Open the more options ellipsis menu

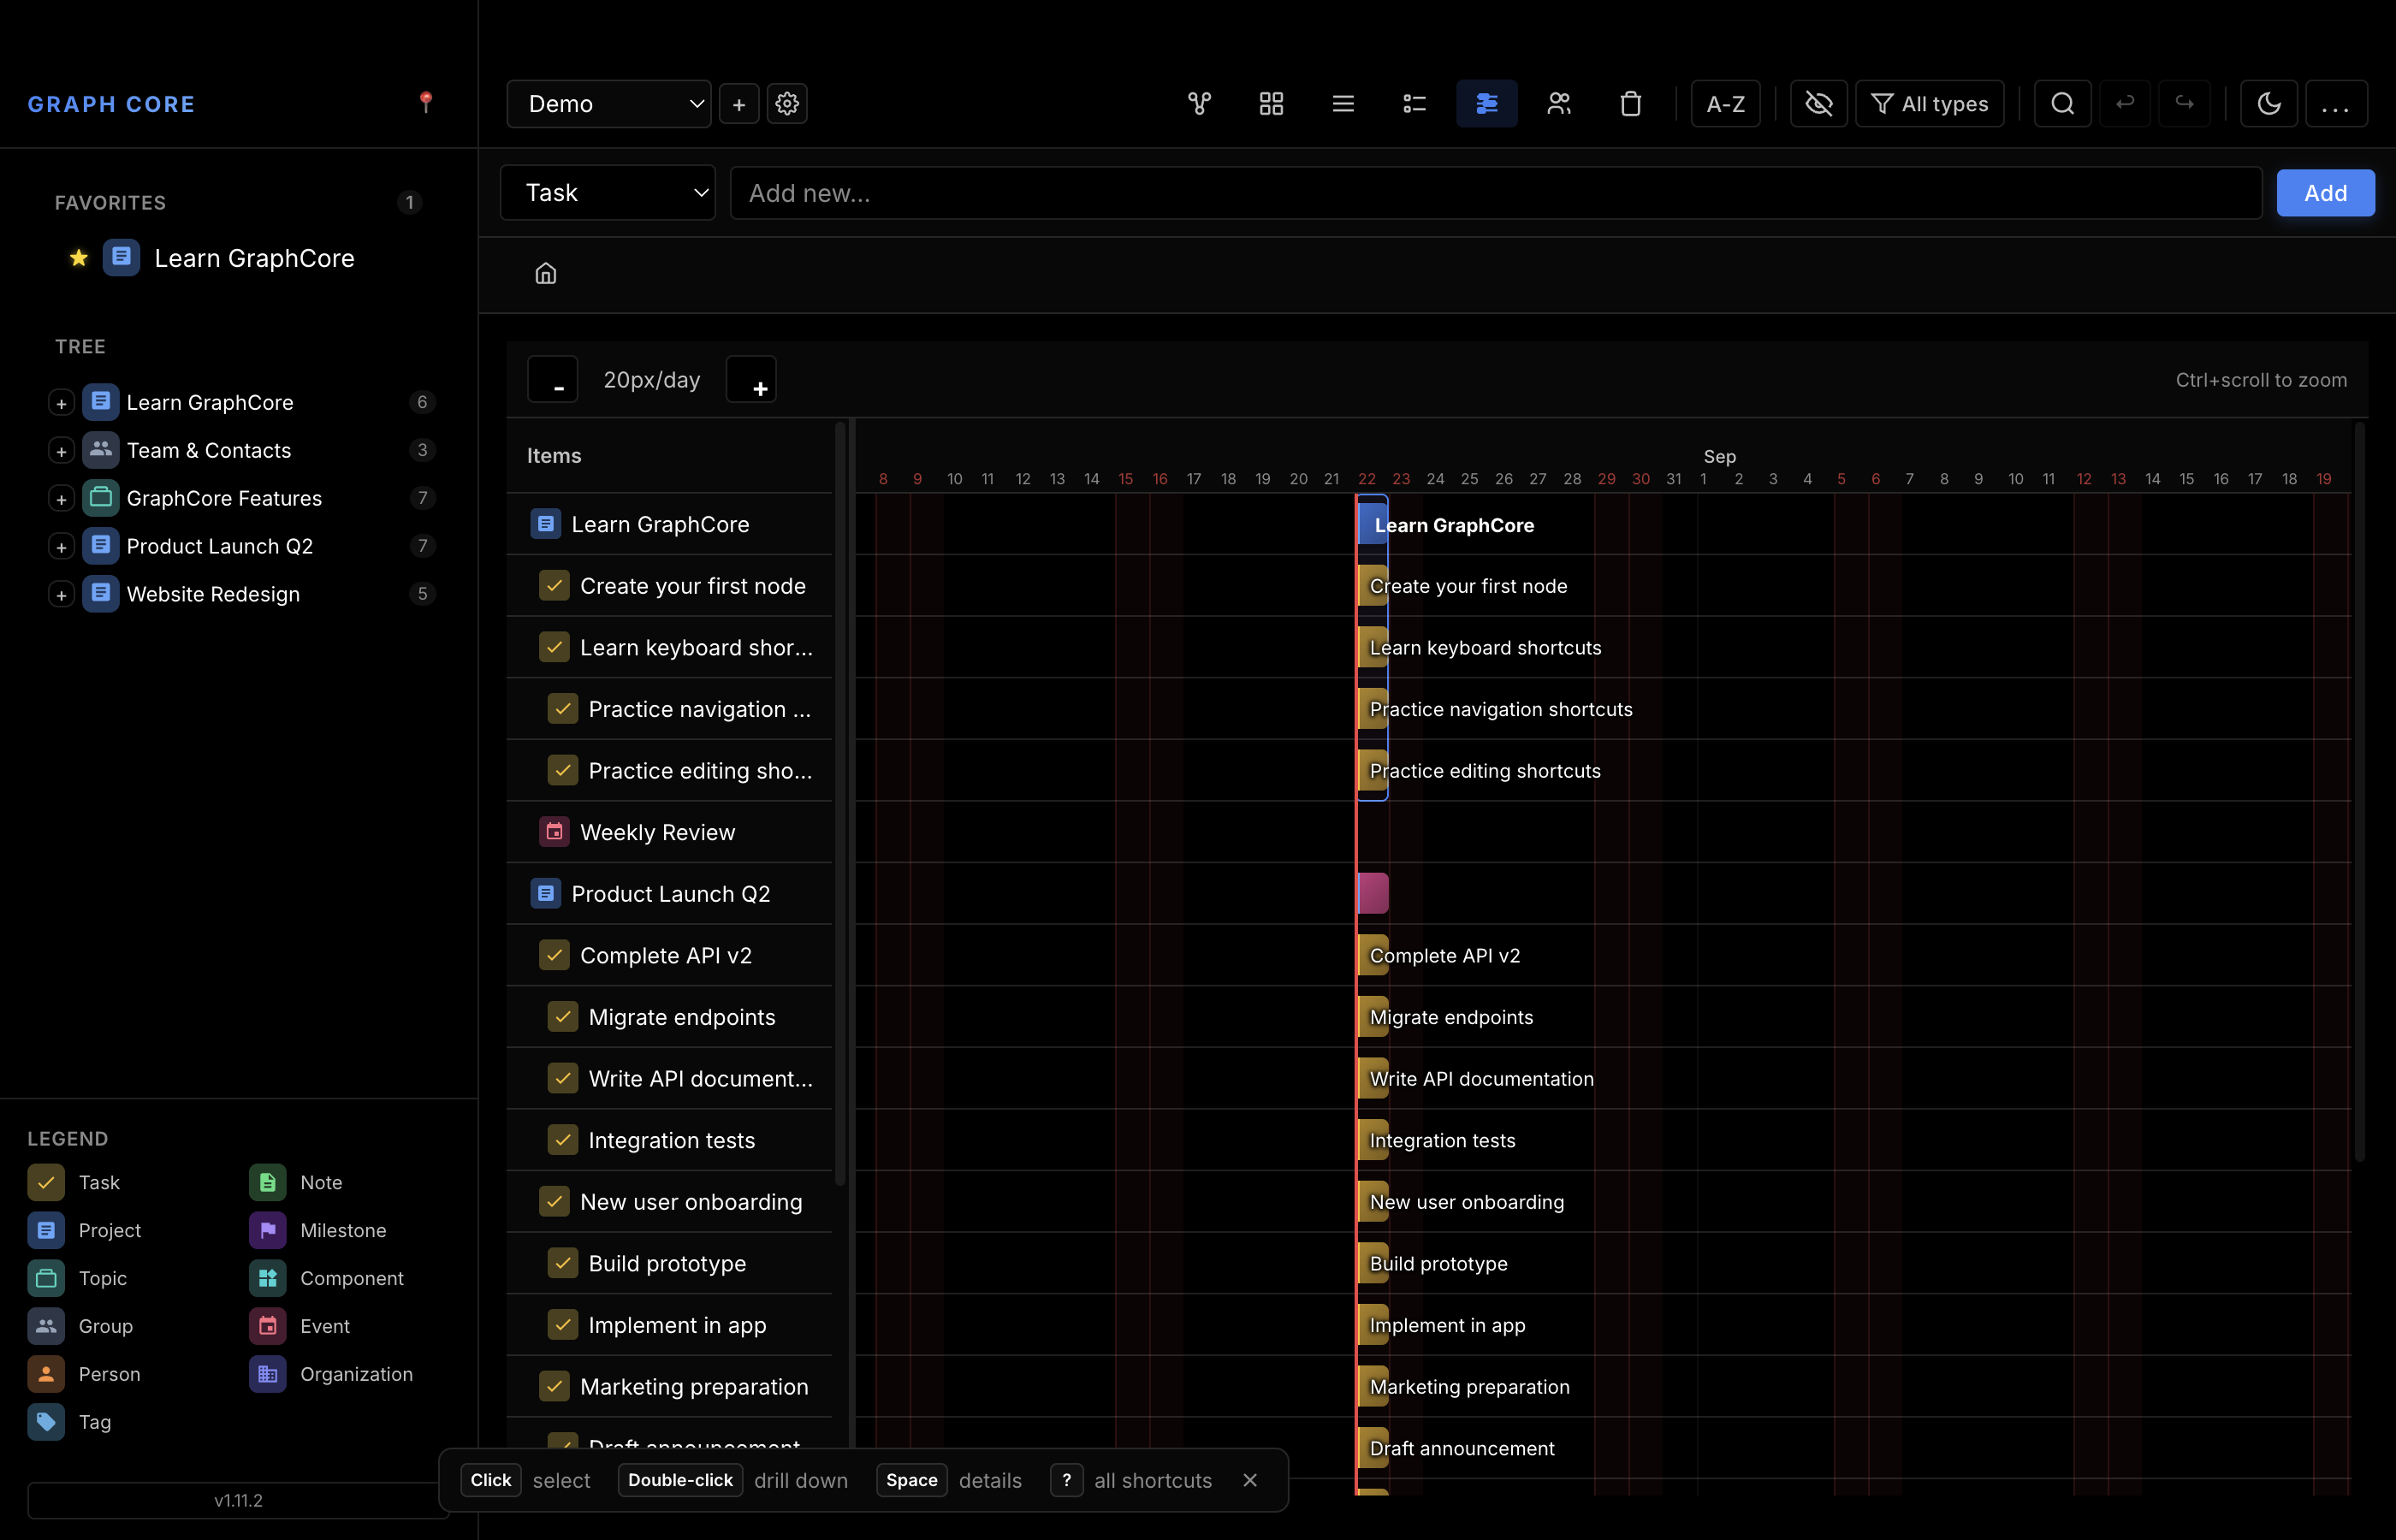click(2336, 103)
